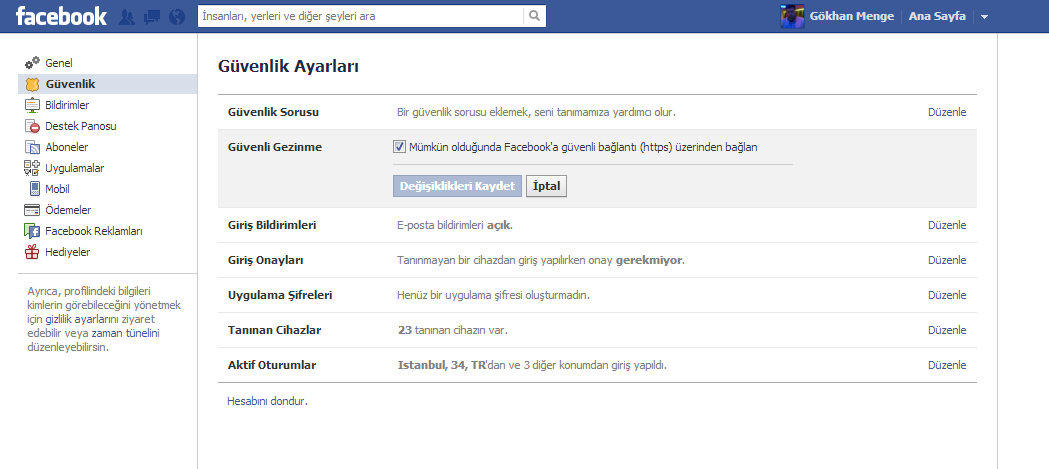The image size is (1049, 469).
Task: Click the Facebook Reklamları icon
Action: pyautogui.click(x=32, y=231)
